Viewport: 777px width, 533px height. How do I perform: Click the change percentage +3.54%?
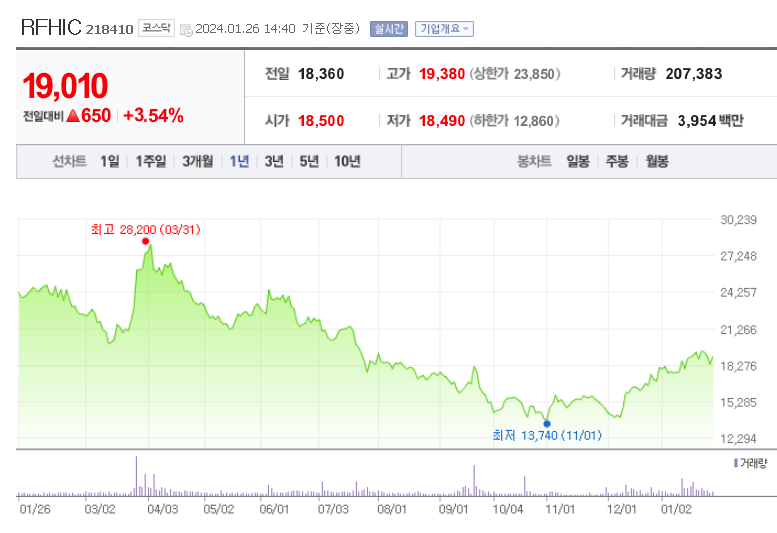[154, 115]
